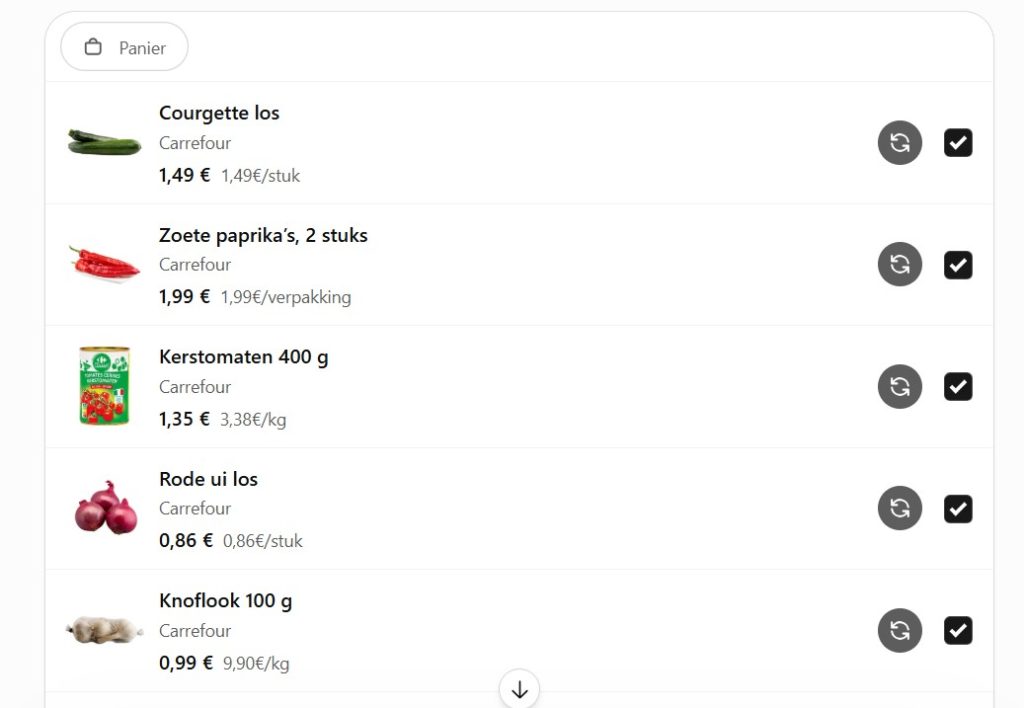Untick the Rode ui los checkbox

tap(957, 509)
